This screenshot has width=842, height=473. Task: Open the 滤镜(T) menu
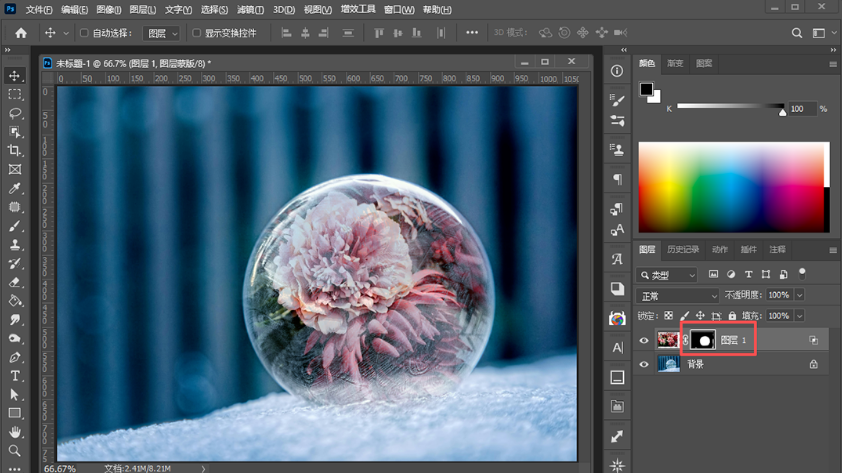pos(250,10)
